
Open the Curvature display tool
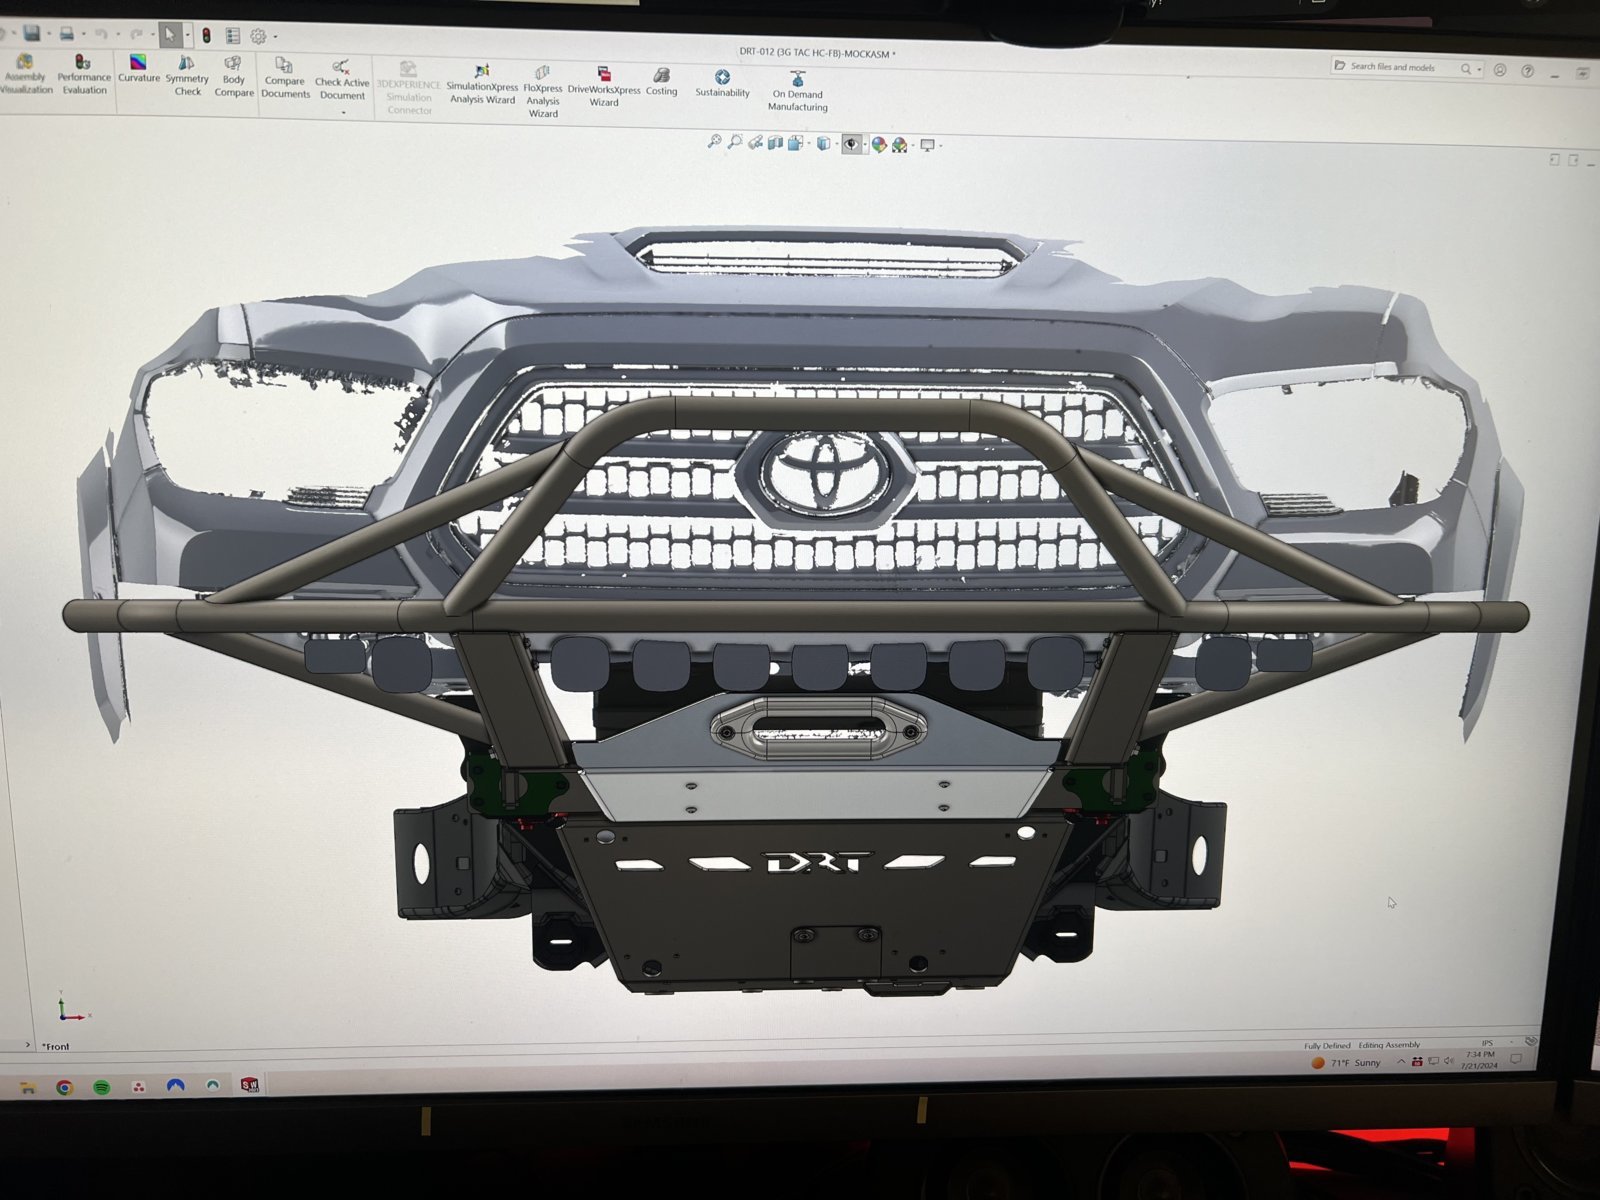pyautogui.click(x=139, y=70)
